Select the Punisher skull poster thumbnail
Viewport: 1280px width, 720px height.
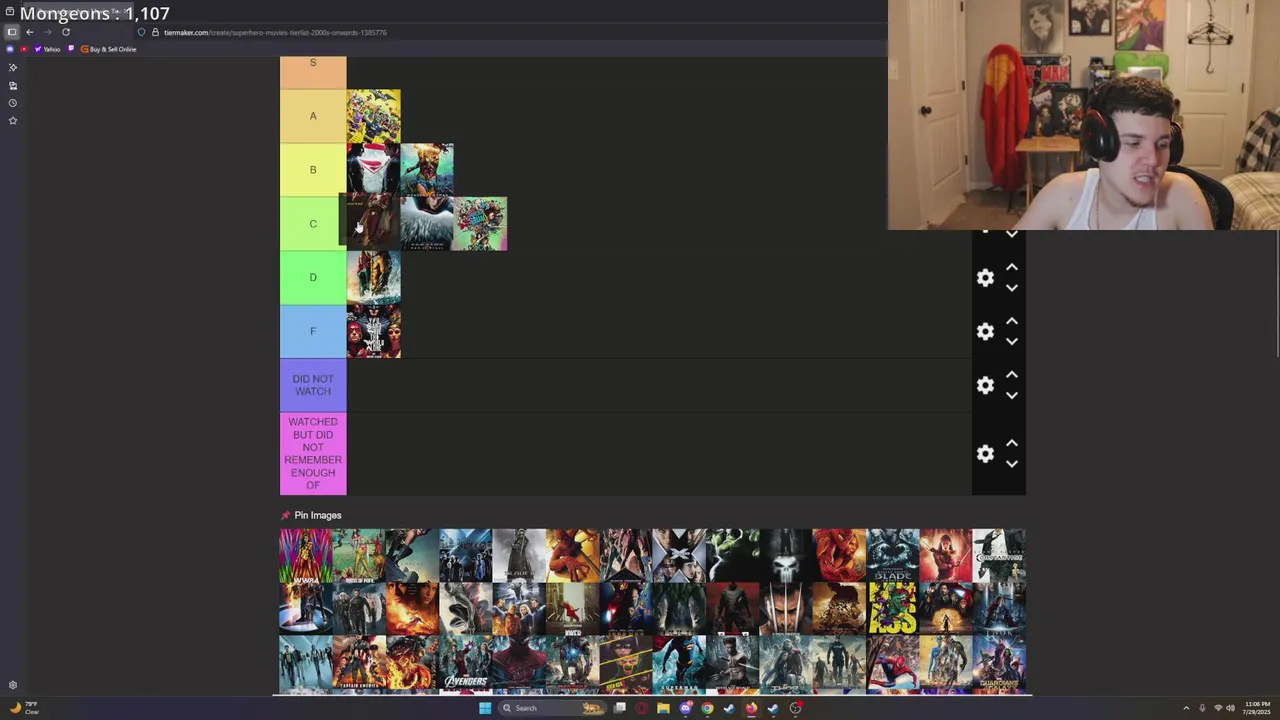point(786,555)
